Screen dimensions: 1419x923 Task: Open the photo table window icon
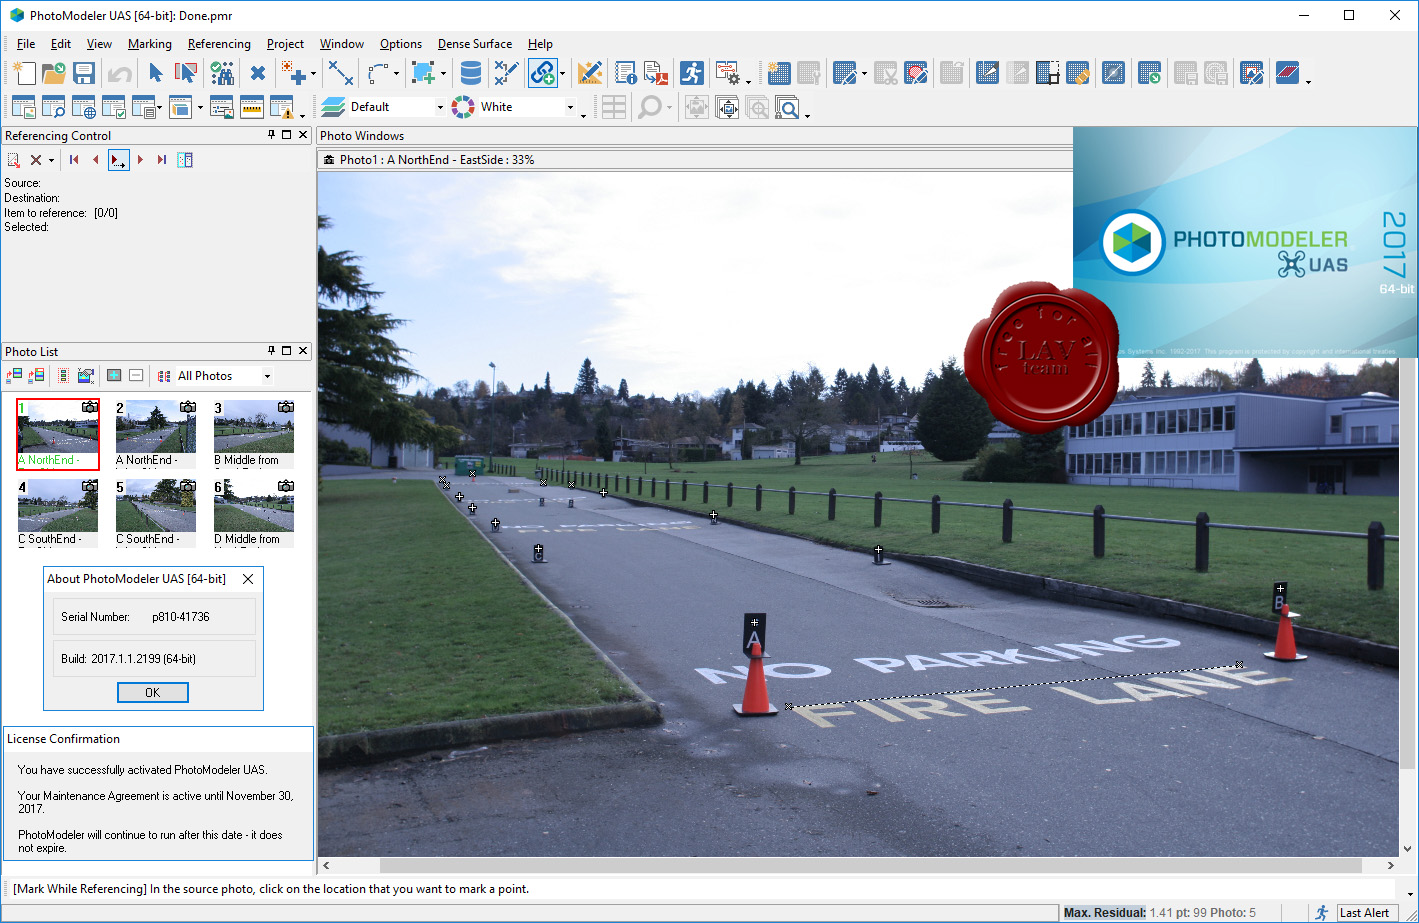pos(23,107)
